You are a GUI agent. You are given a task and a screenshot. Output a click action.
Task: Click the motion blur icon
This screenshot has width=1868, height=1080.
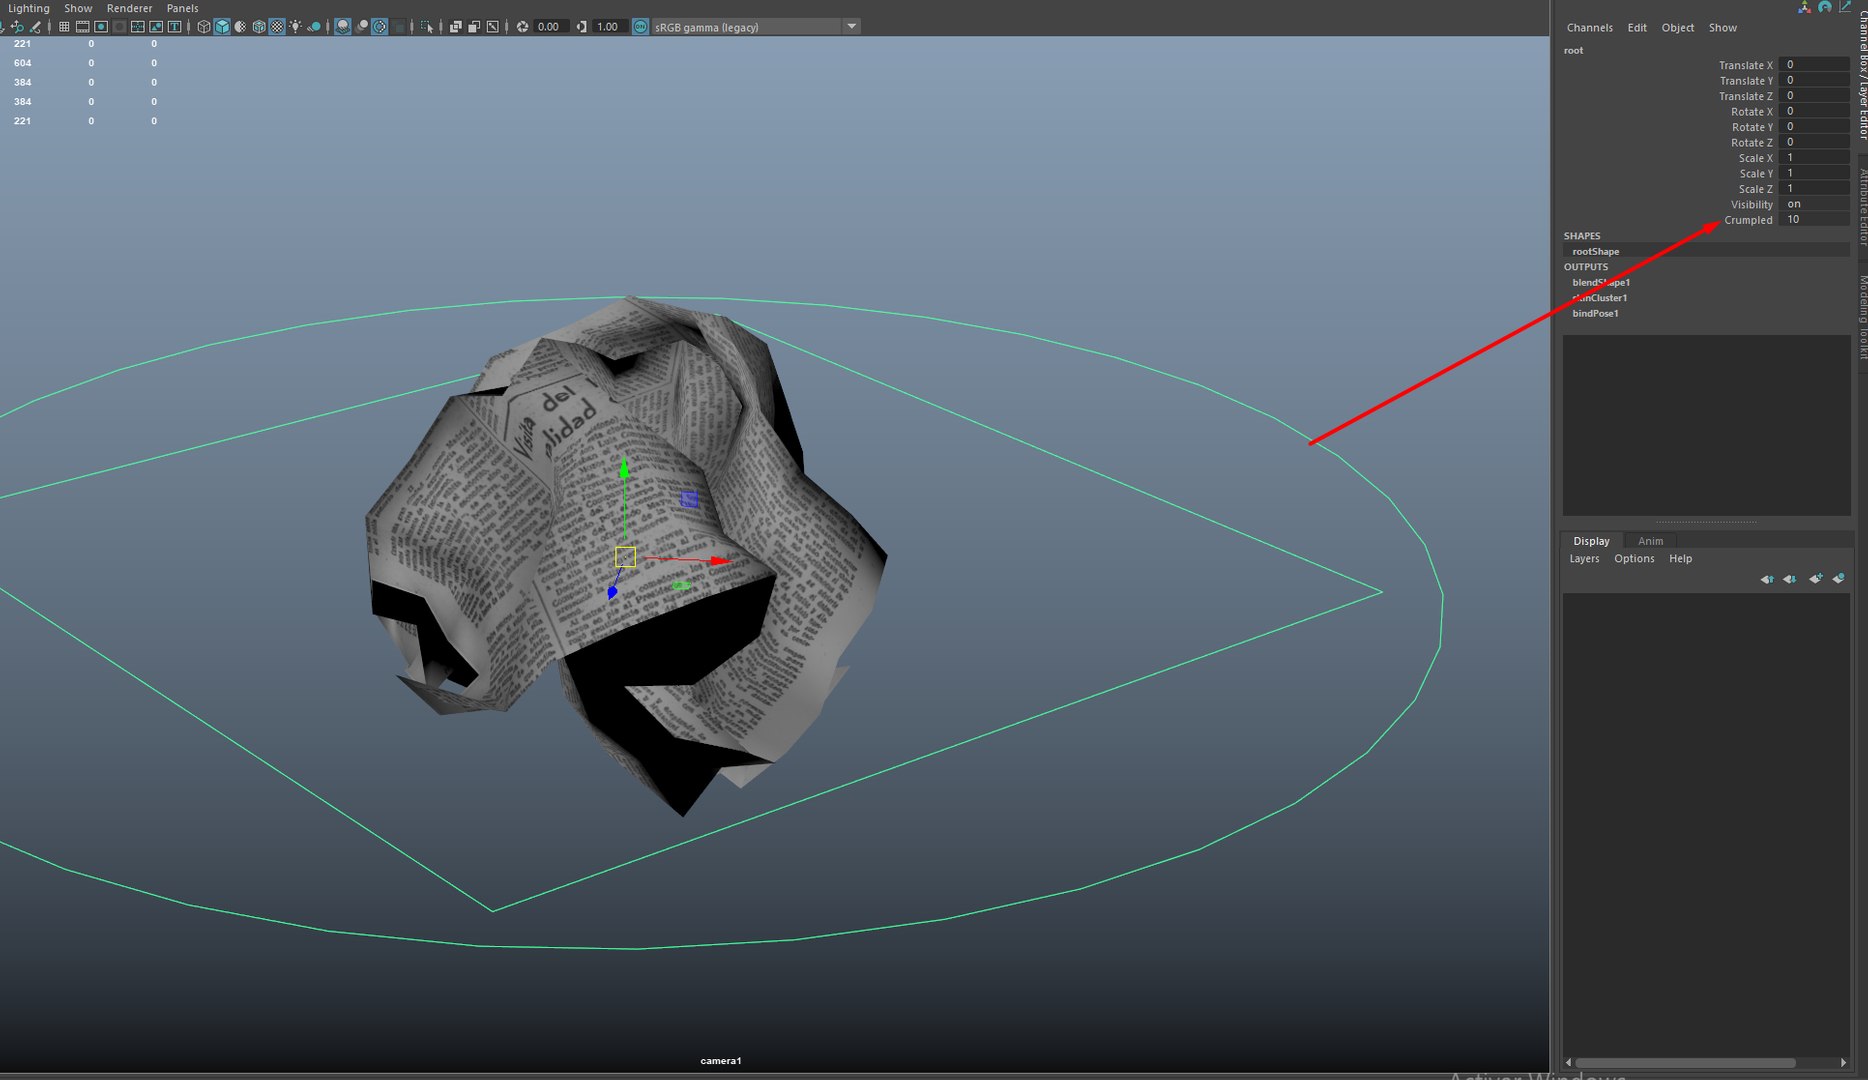coord(361,27)
